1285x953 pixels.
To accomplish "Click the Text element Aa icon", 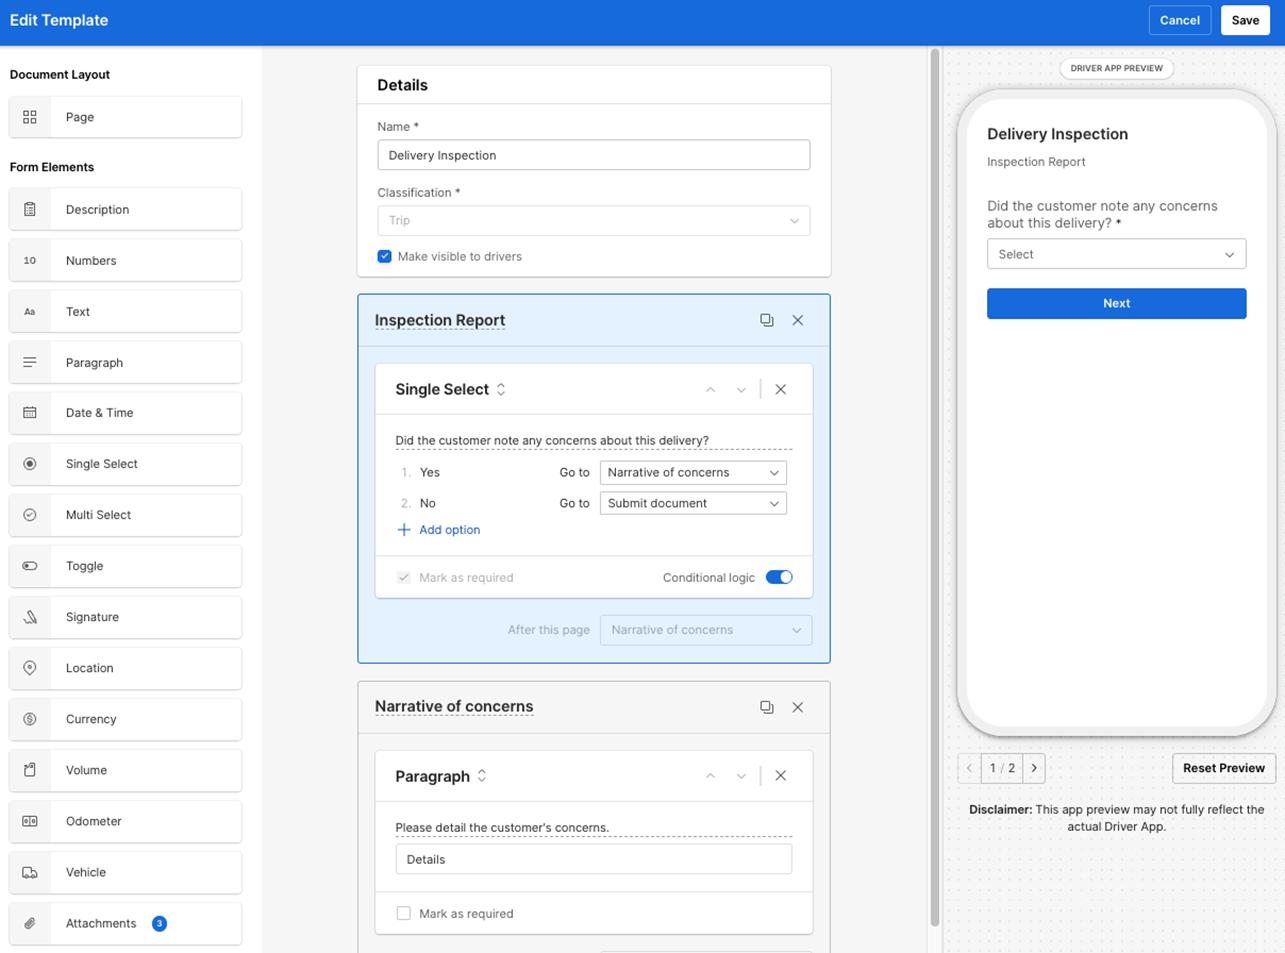I will tap(30, 312).
